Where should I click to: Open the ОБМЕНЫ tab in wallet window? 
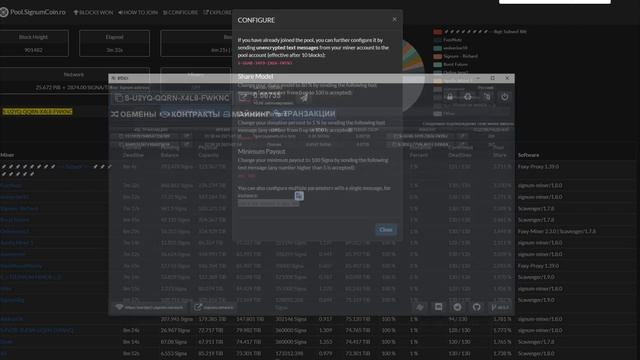[133, 114]
